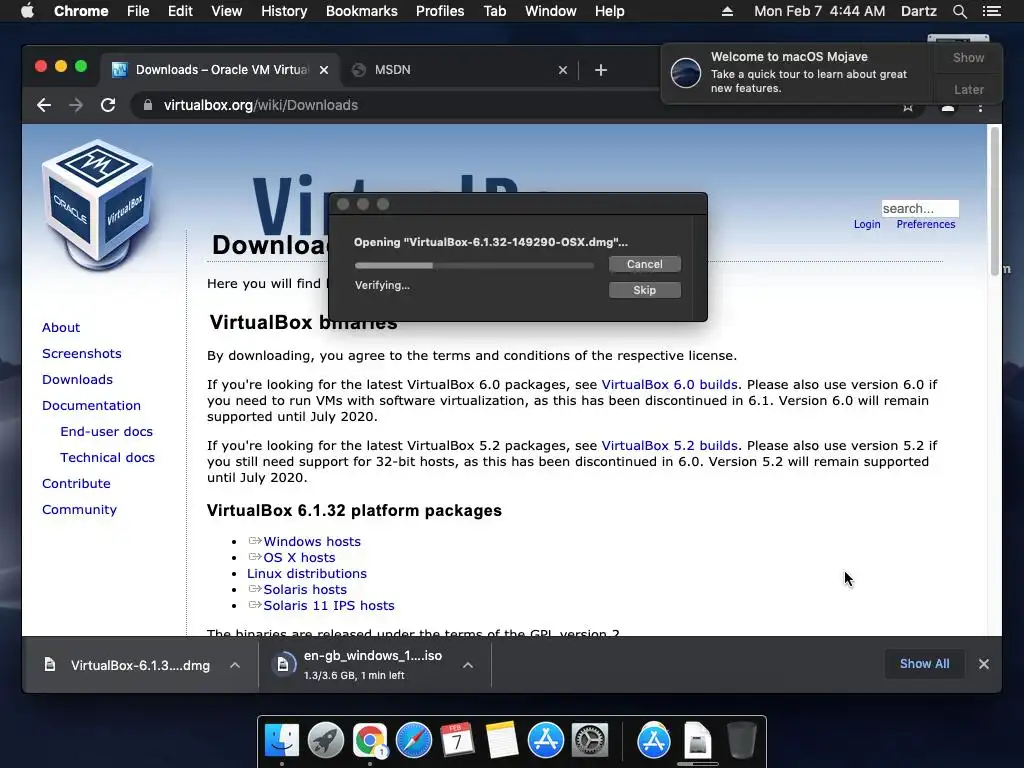The width and height of the screenshot is (1024, 768).
Task: Open the Windows hosts link
Action: pos(312,541)
